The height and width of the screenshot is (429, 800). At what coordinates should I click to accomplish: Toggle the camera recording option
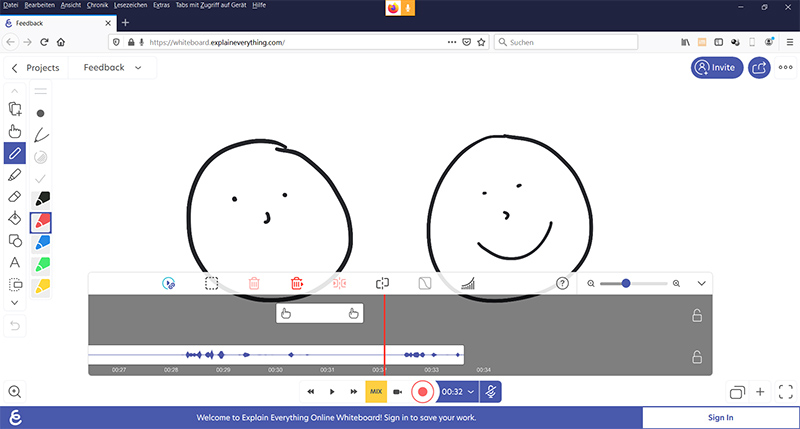click(x=398, y=392)
